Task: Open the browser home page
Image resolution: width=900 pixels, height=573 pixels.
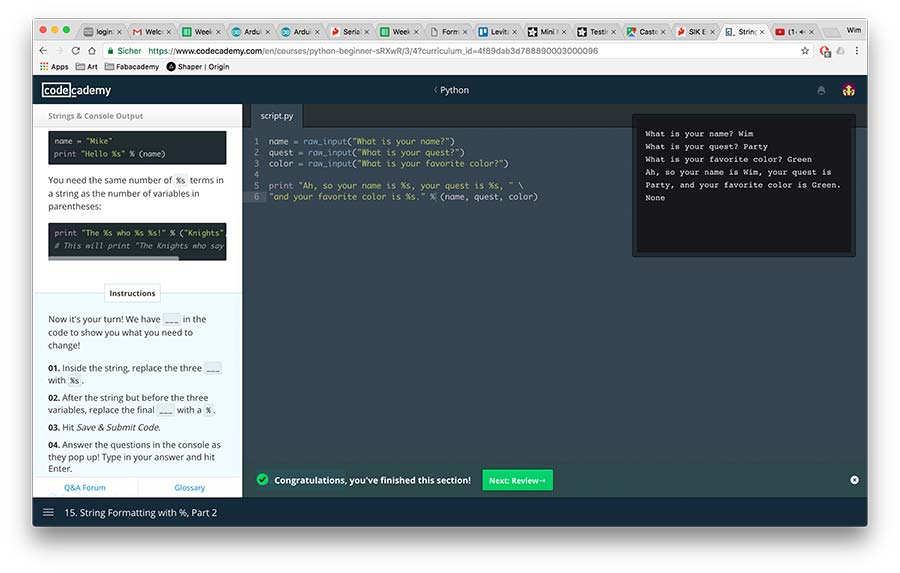Action: click(x=92, y=51)
